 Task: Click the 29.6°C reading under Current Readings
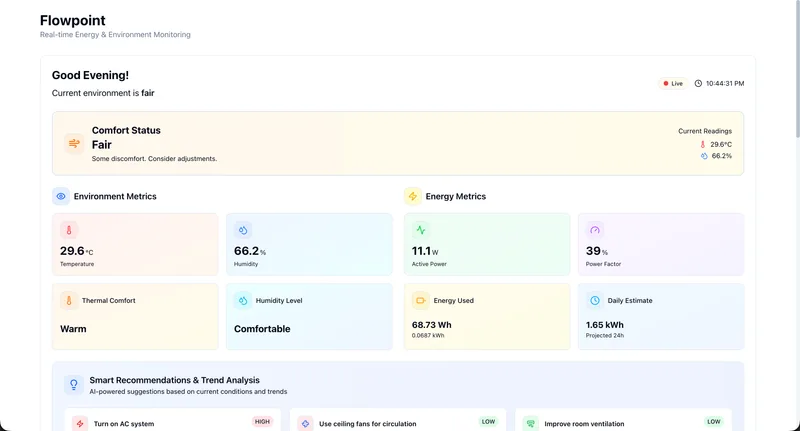tap(721, 144)
